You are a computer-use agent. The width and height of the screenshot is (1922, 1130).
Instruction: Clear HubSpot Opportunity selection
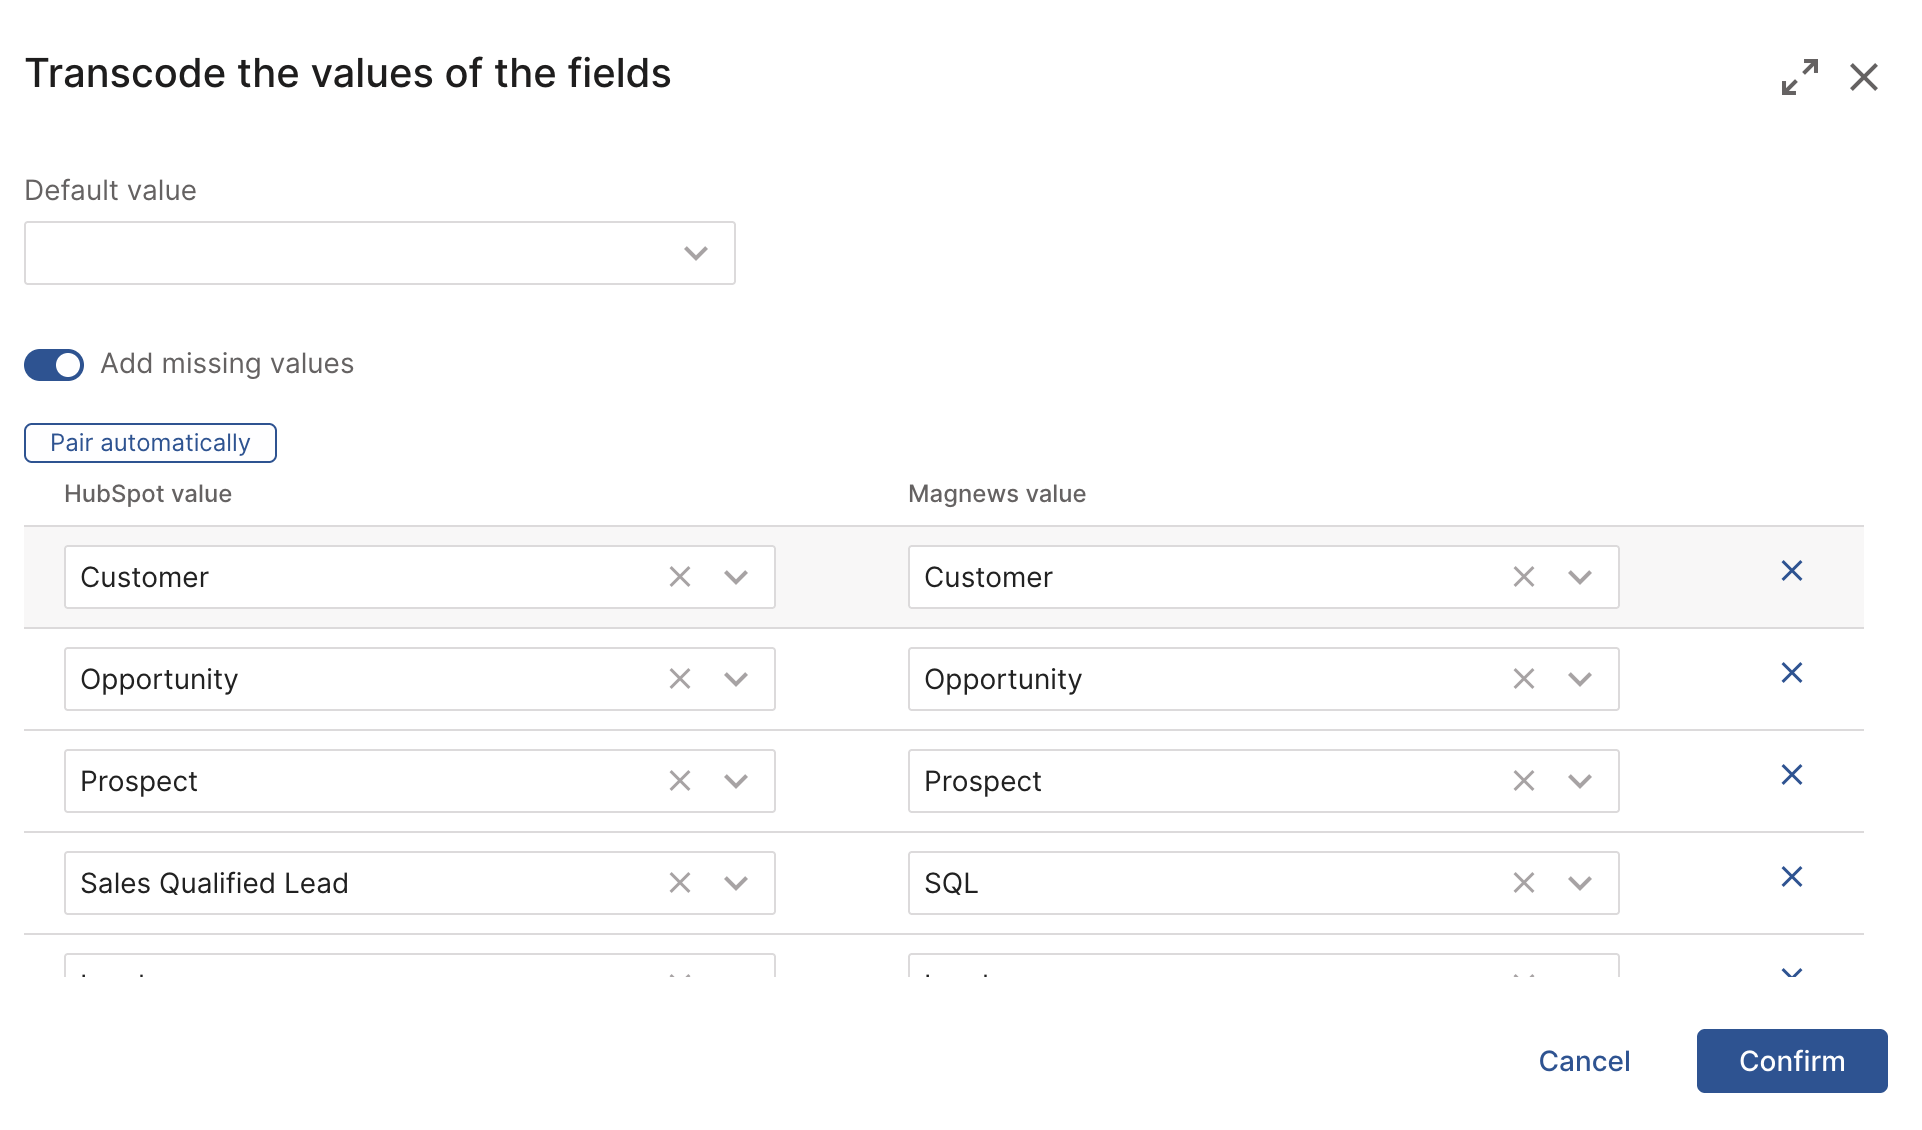[x=680, y=679]
